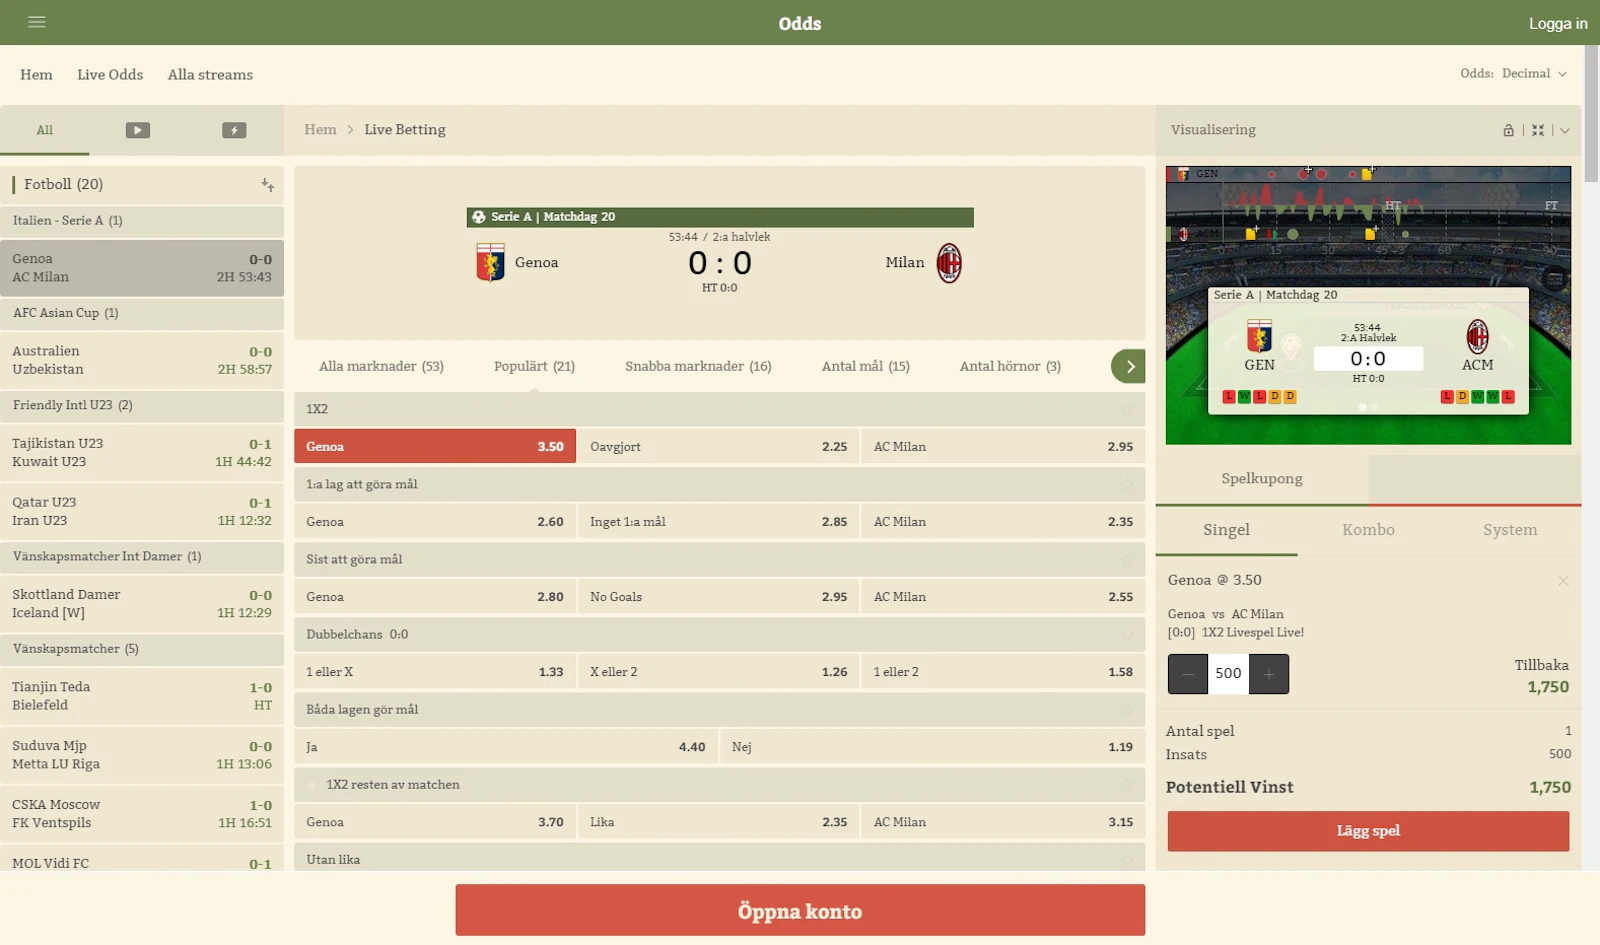Increase stake with the plus button
Viewport: 1600px width, 945px height.
[x=1269, y=674]
